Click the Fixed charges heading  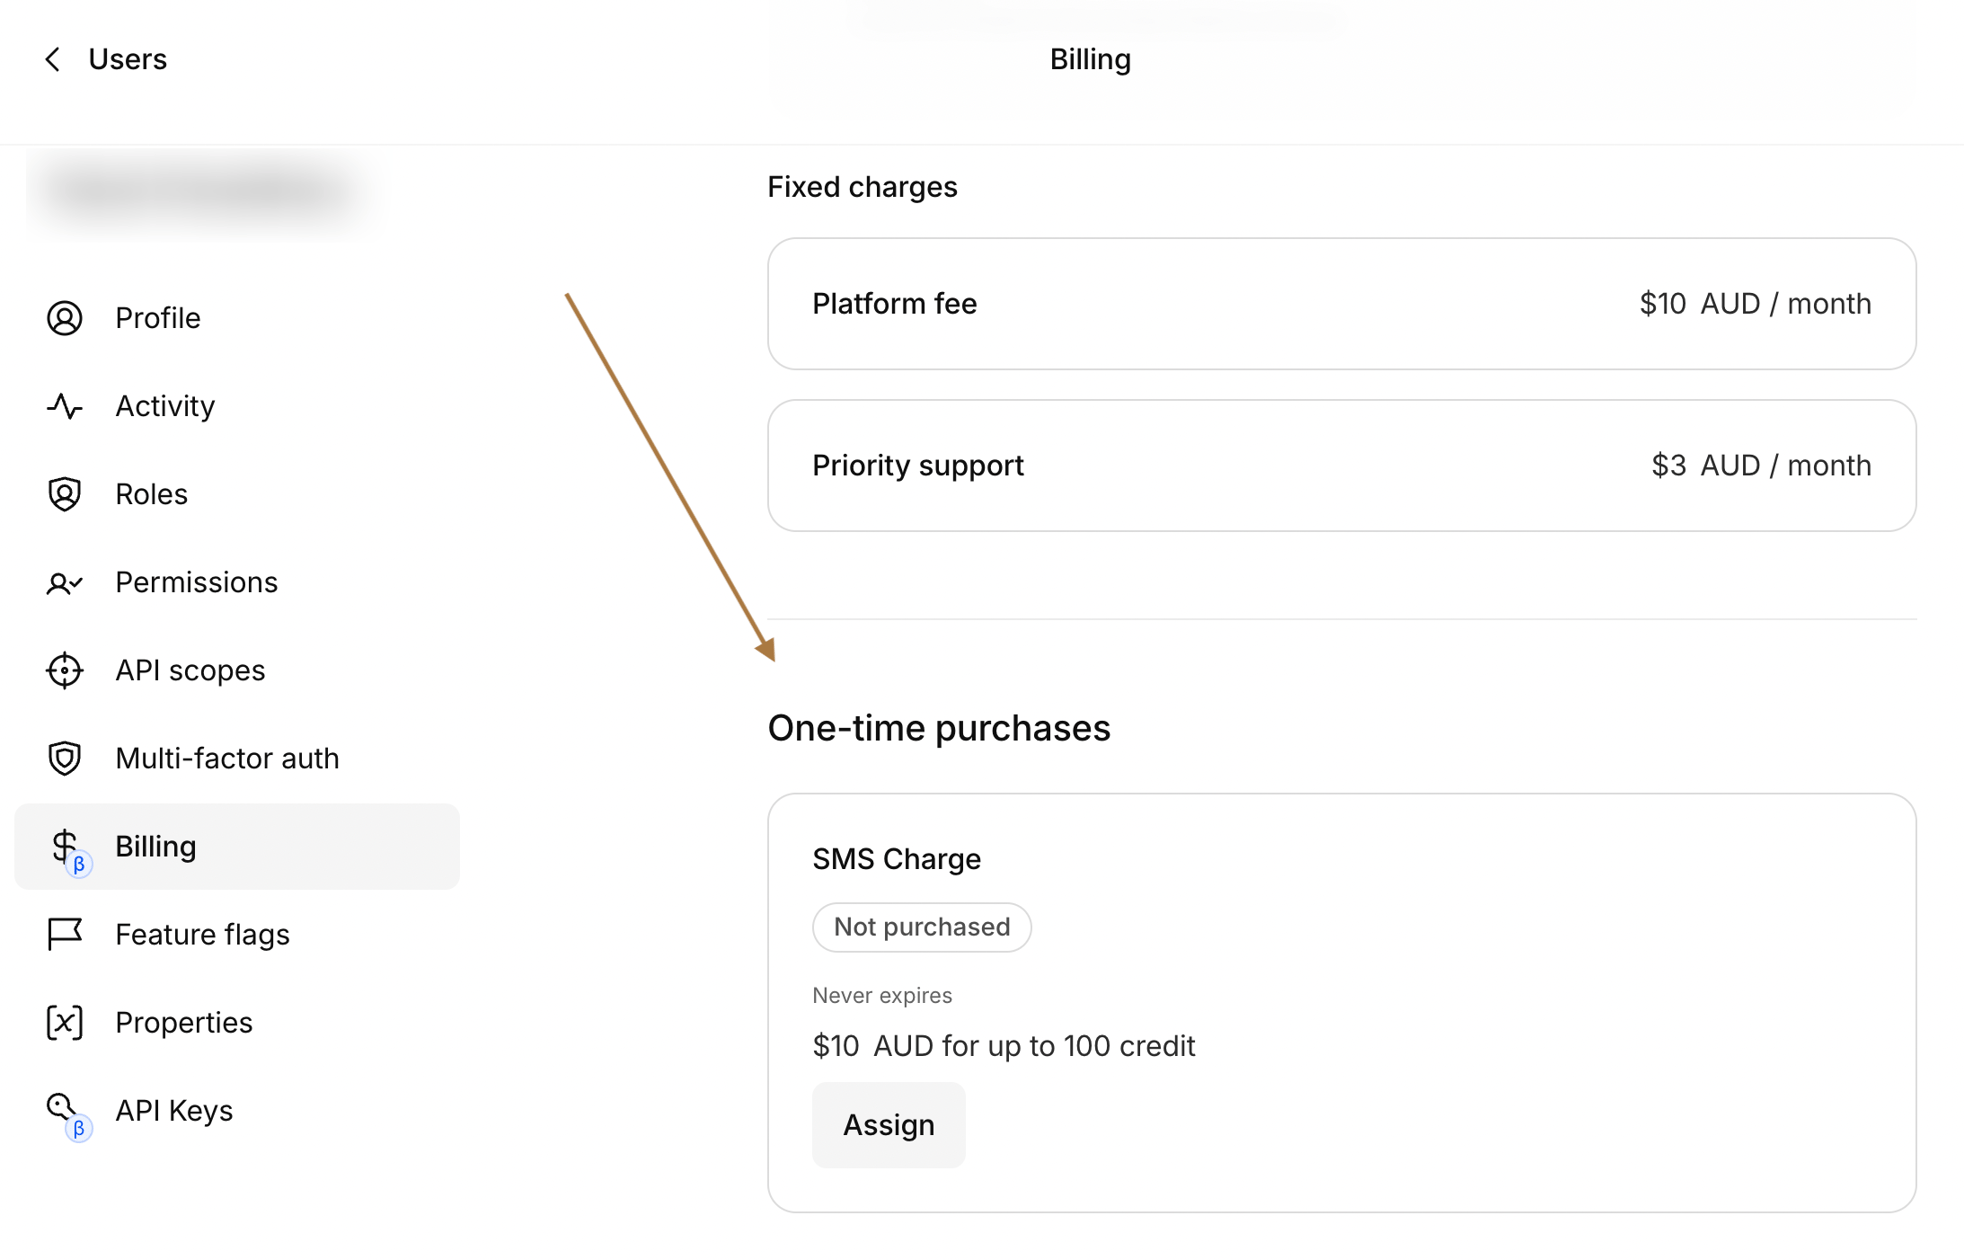pyautogui.click(x=862, y=187)
